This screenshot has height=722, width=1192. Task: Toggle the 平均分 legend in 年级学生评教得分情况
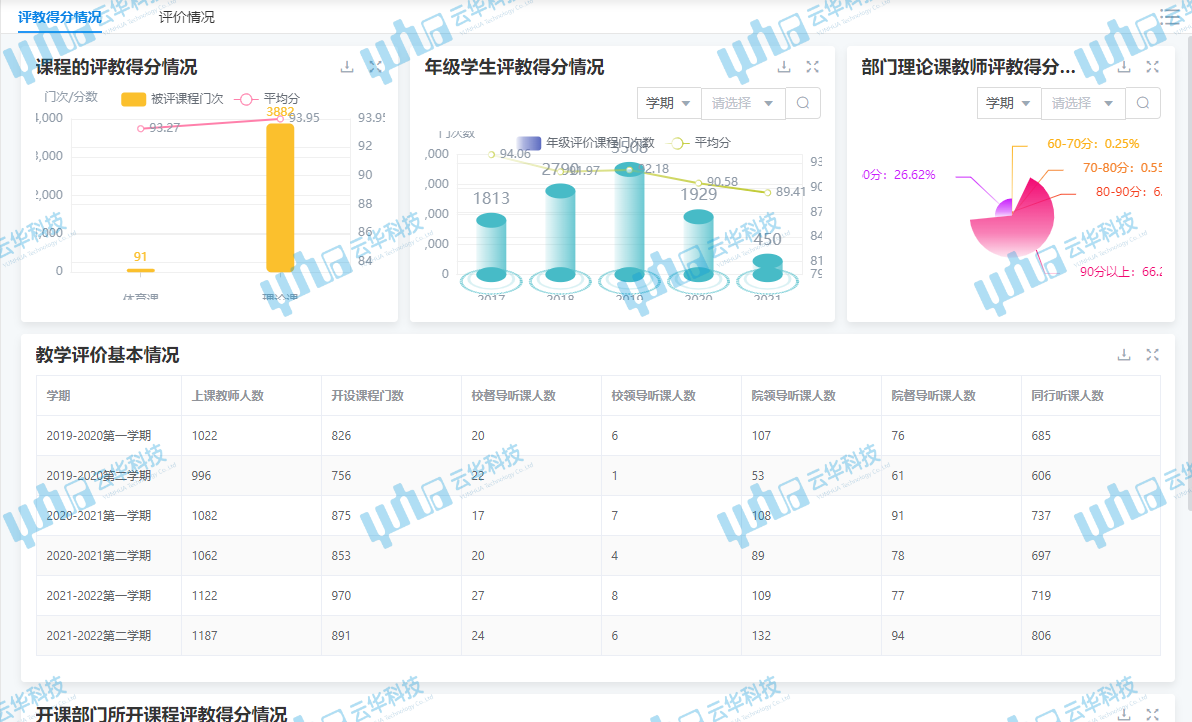(699, 143)
